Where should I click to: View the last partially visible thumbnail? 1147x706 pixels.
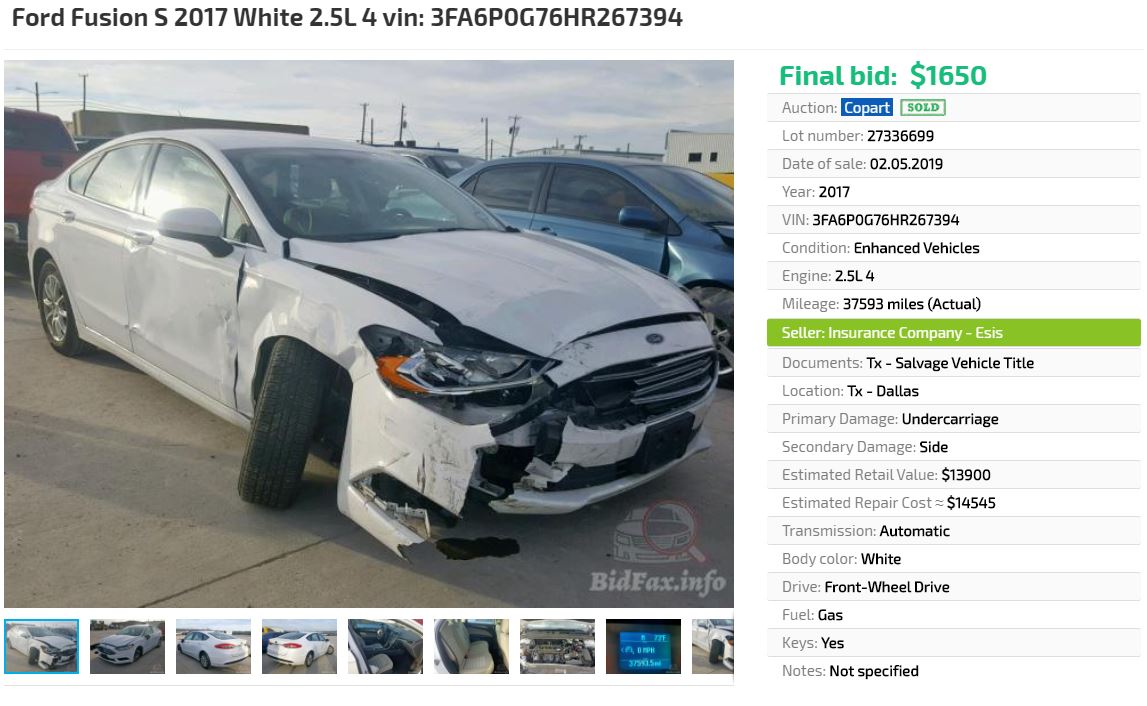[713, 646]
